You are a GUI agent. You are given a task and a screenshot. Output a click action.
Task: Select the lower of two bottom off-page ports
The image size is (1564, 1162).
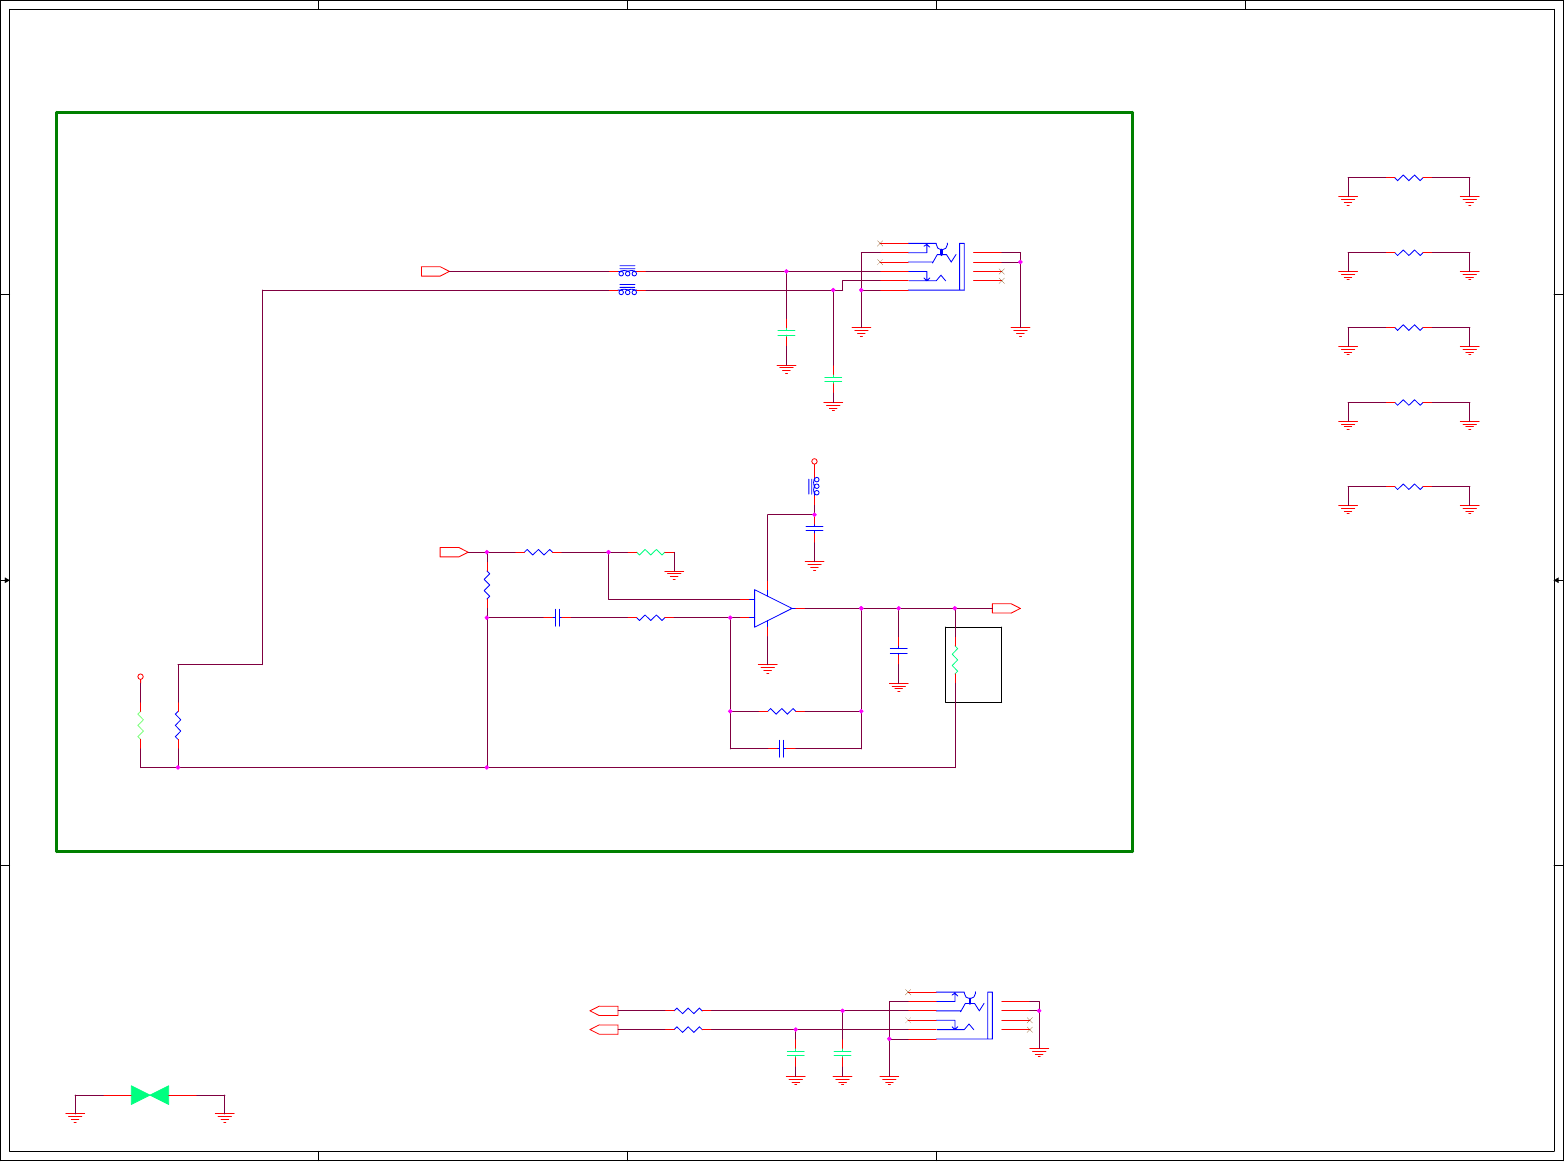click(x=604, y=1029)
